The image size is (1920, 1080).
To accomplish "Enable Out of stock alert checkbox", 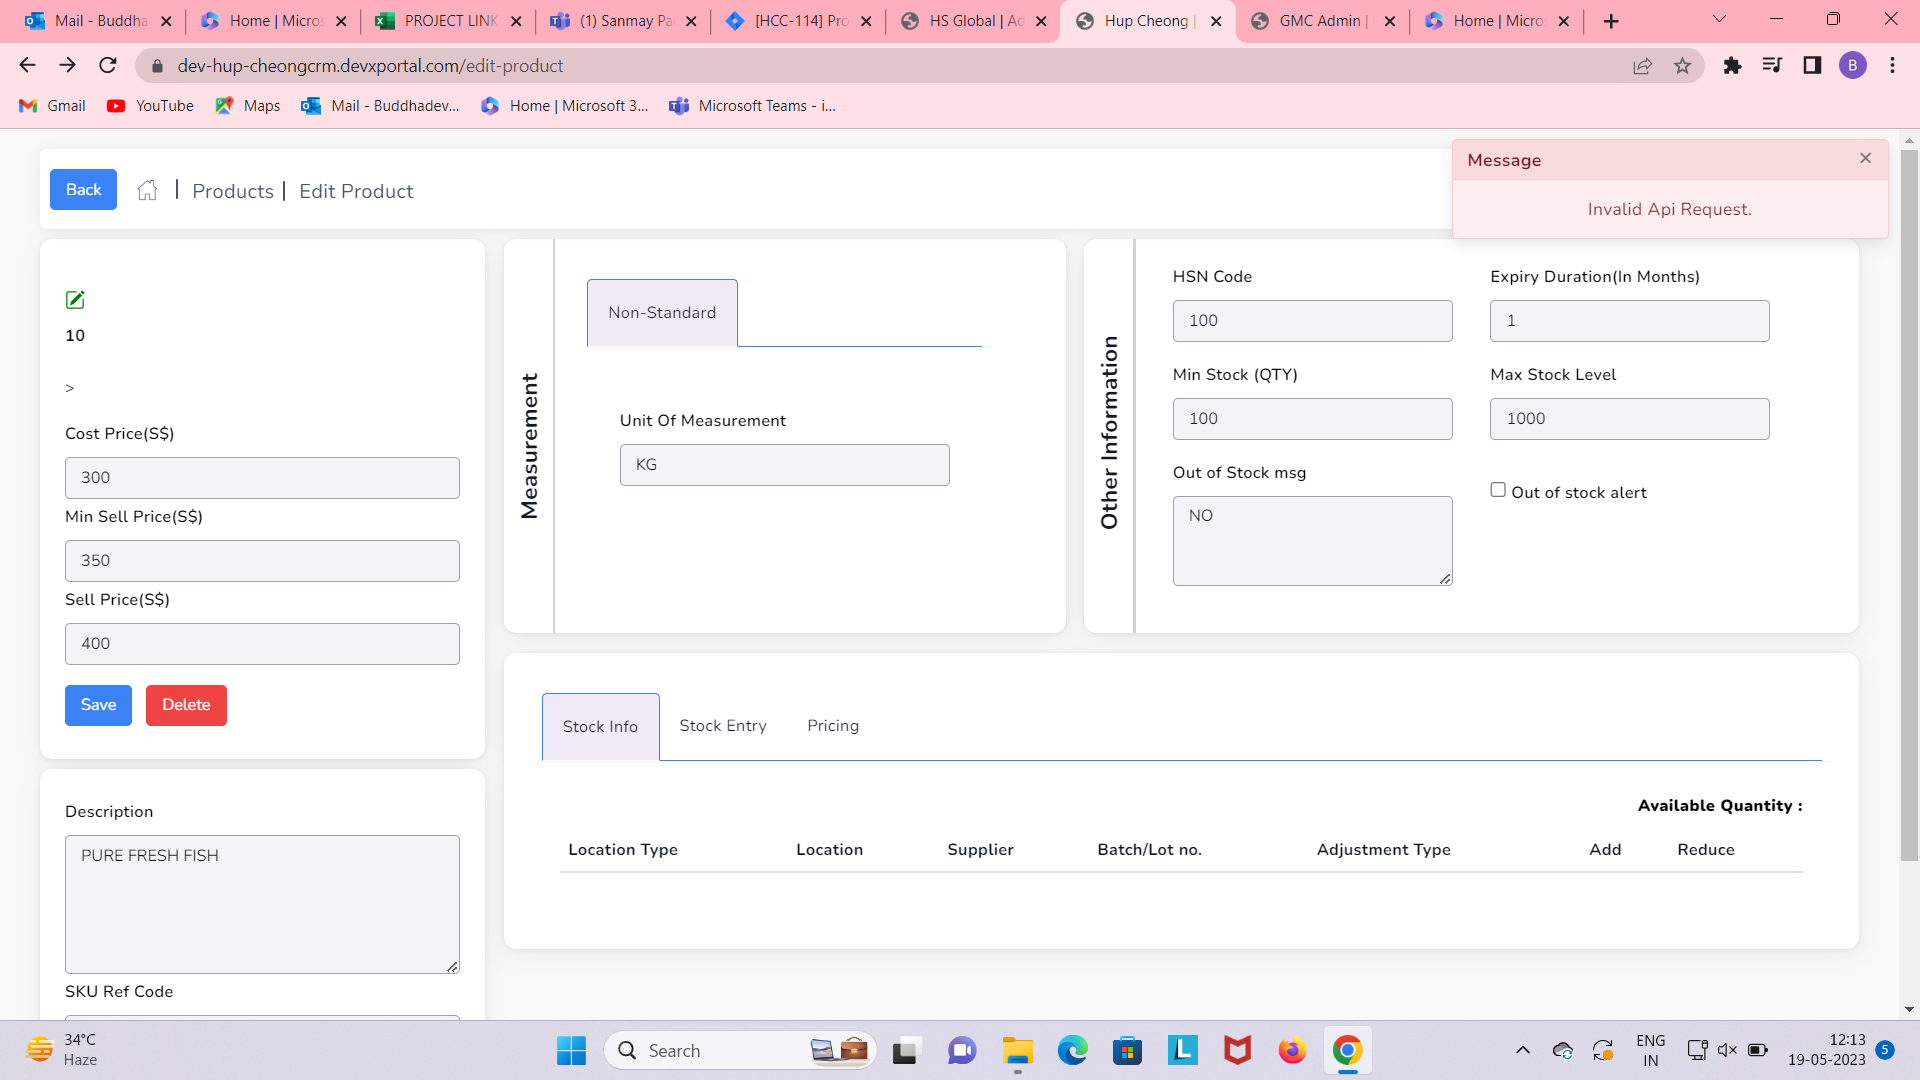I will (1498, 490).
